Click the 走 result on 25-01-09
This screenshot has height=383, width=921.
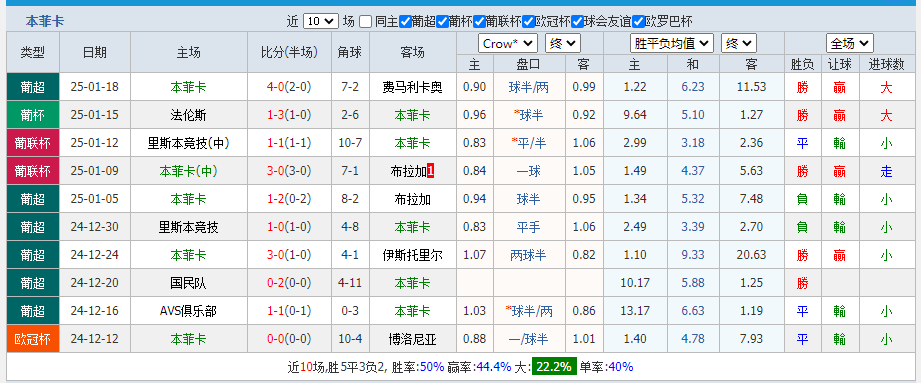(886, 171)
